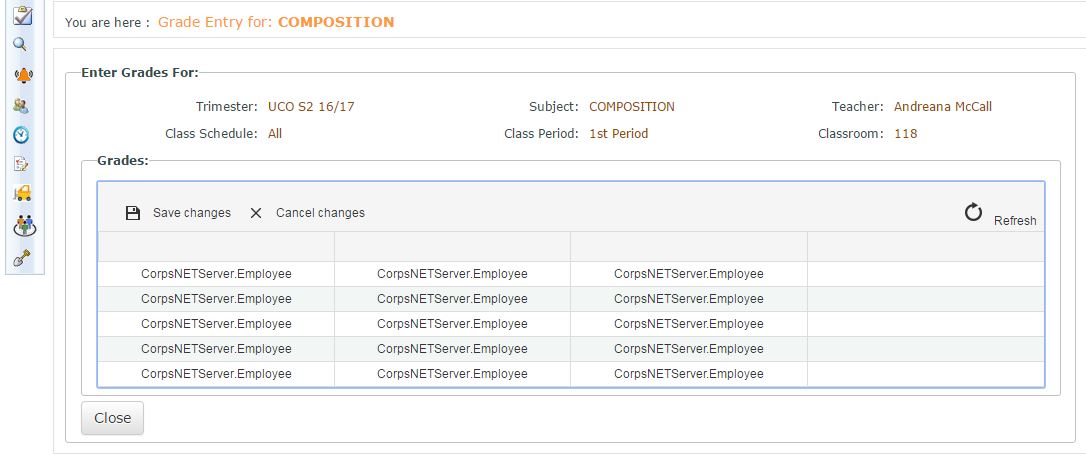The width and height of the screenshot is (1086, 473).
Task: Open the magnifying glass search icon
Action: [20, 44]
